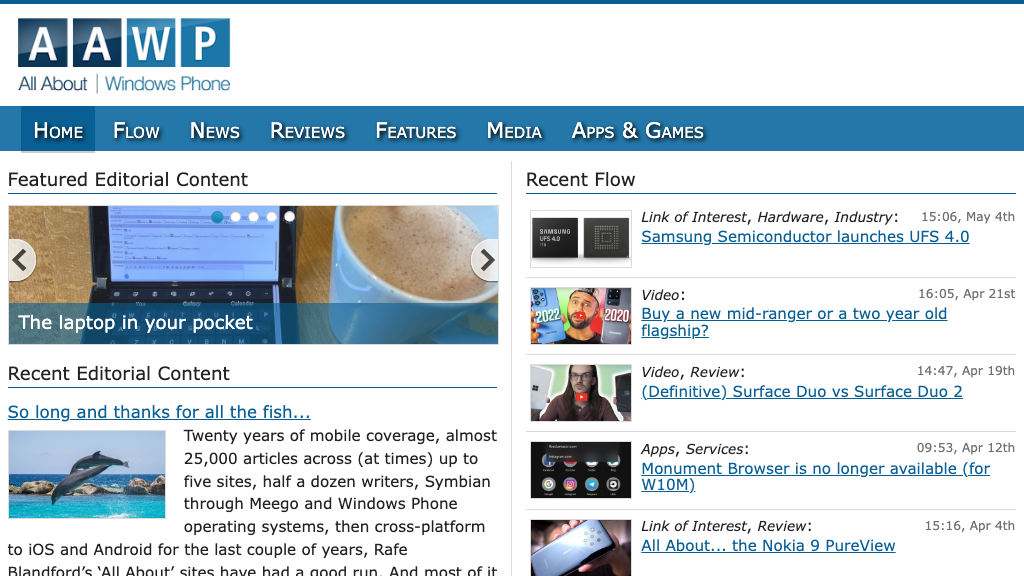Open the Flow menu item
Viewport: 1024px width, 576px height.
click(x=136, y=131)
